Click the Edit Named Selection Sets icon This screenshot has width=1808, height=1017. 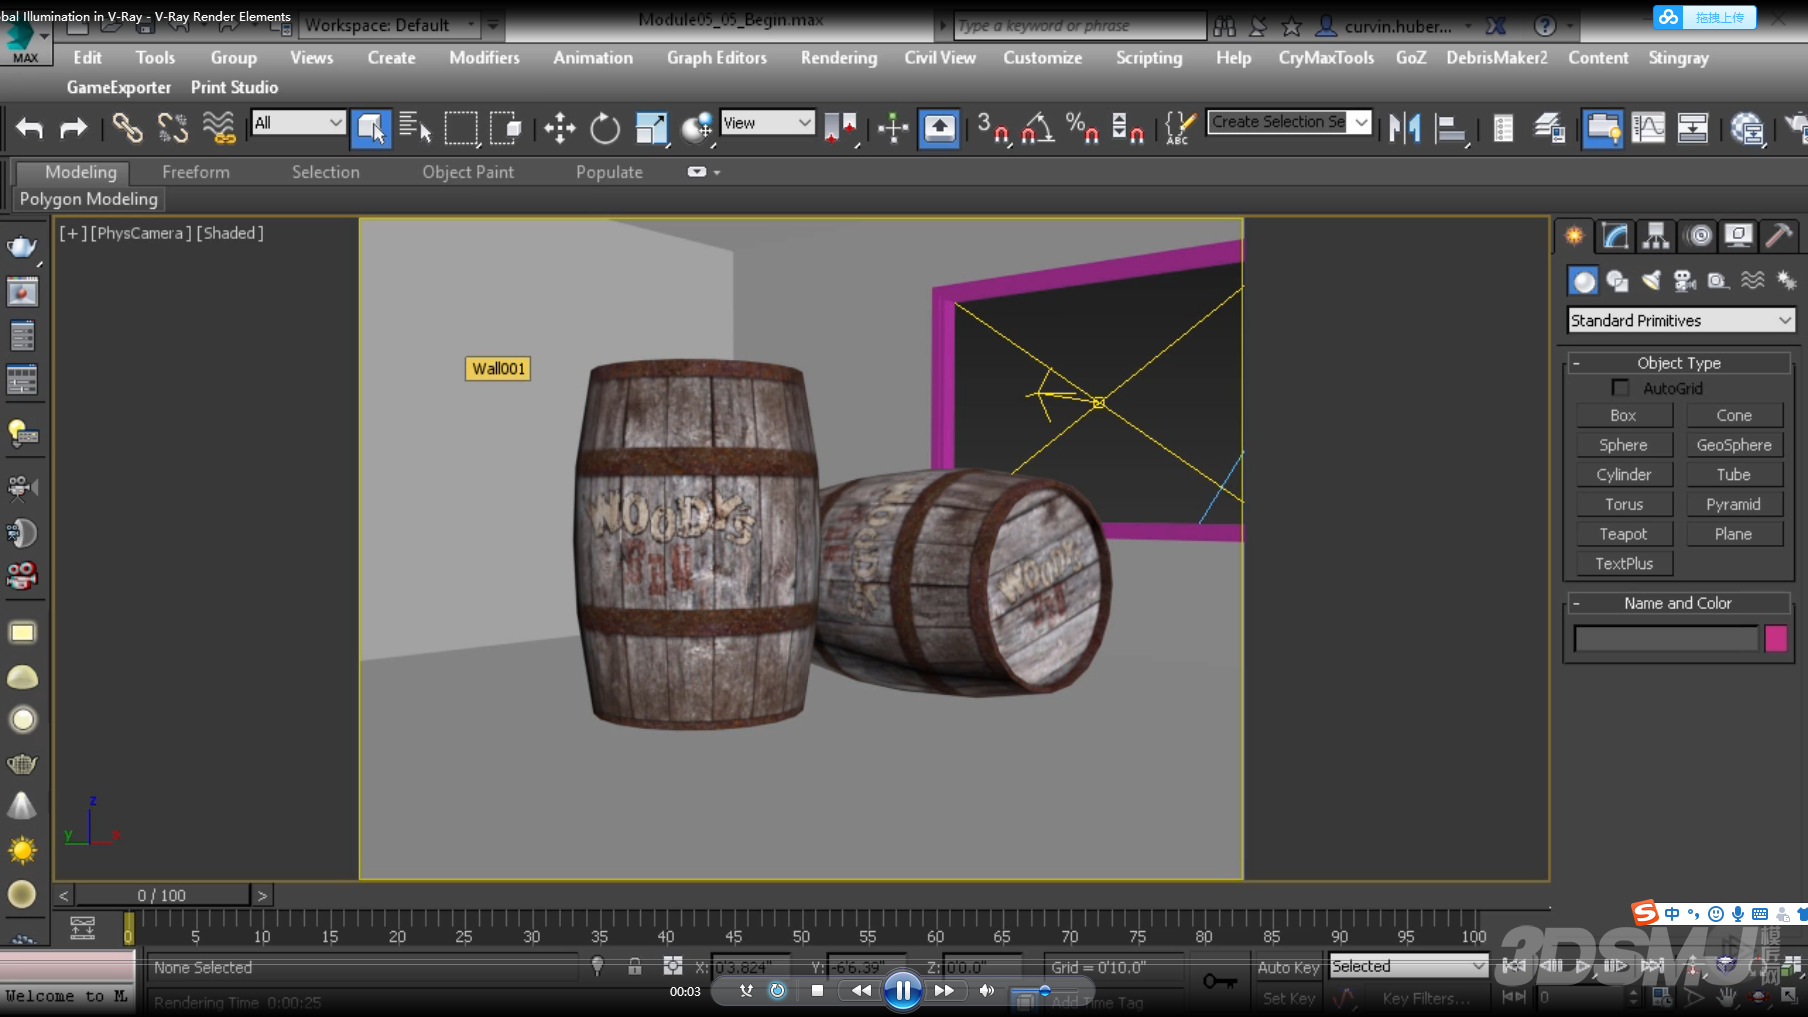pos(1180,128)
